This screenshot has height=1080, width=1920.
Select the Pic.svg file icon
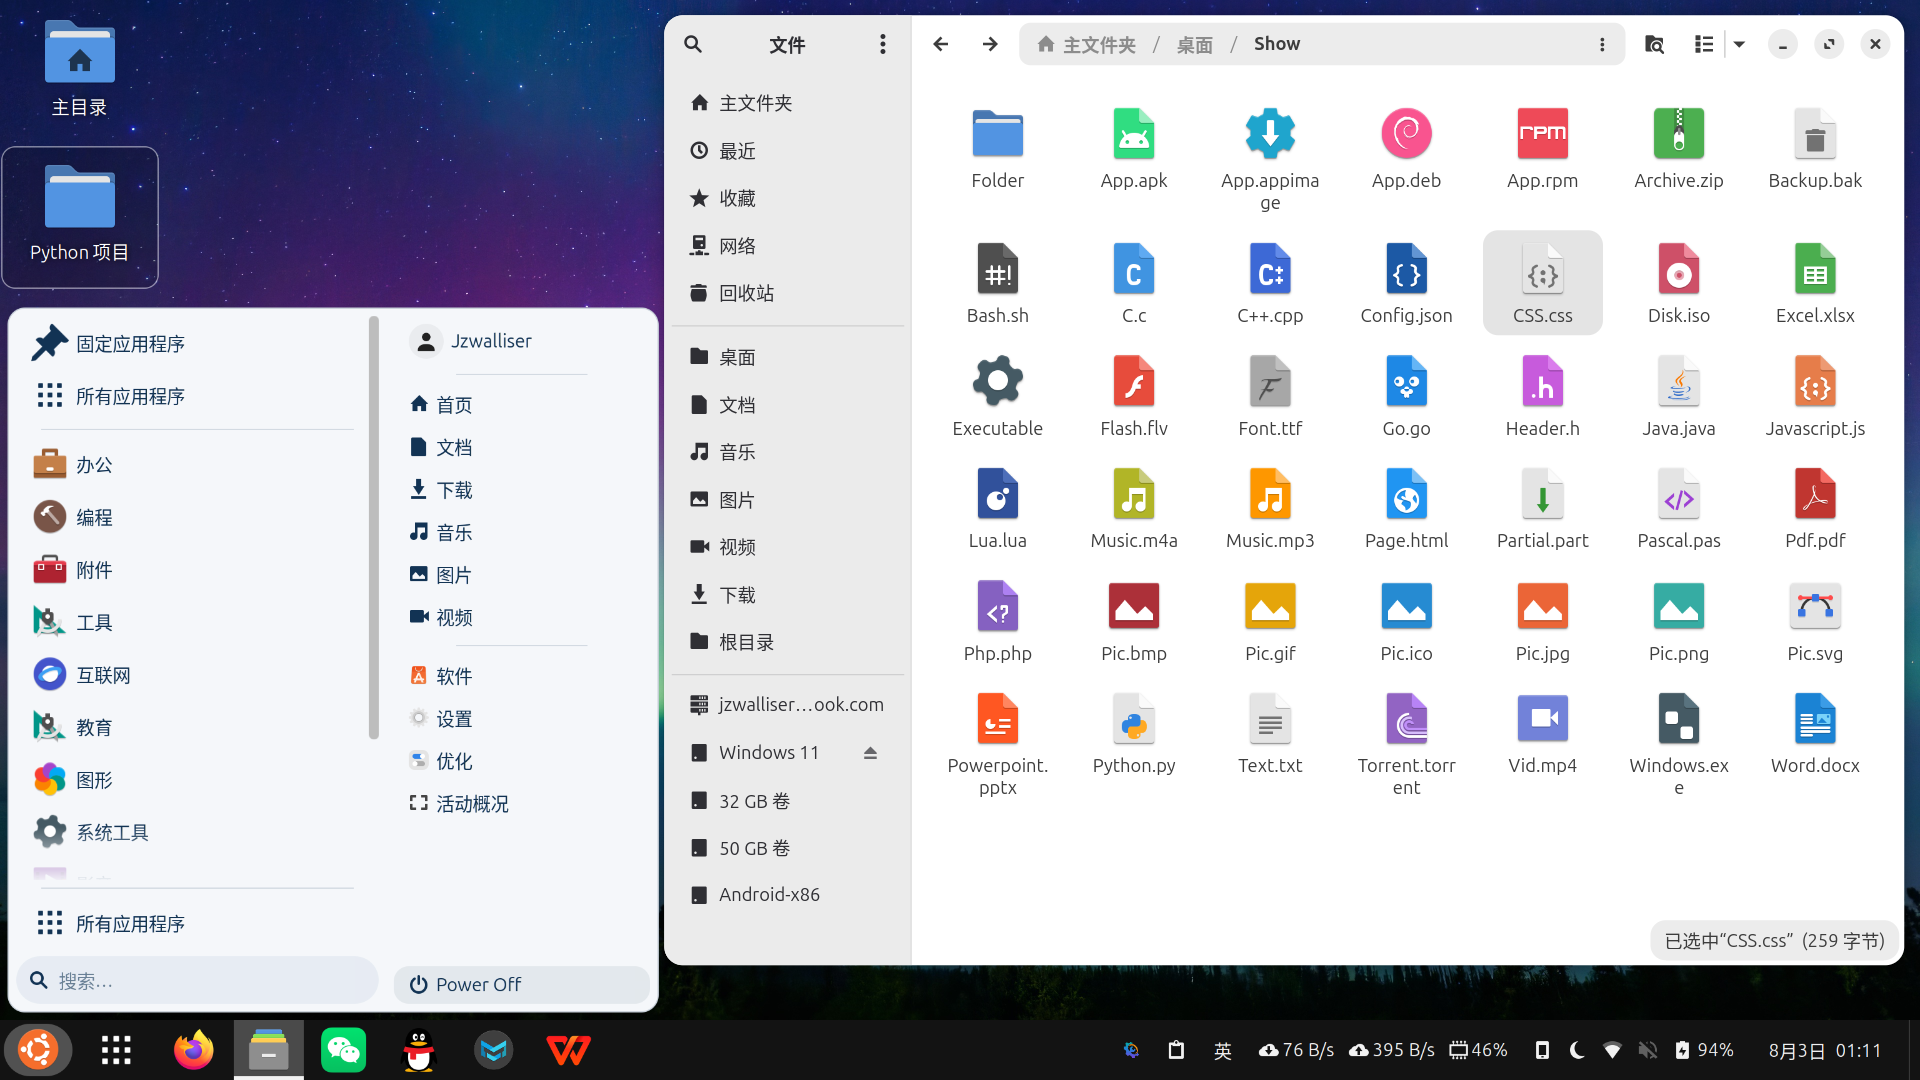(1814, 606)
